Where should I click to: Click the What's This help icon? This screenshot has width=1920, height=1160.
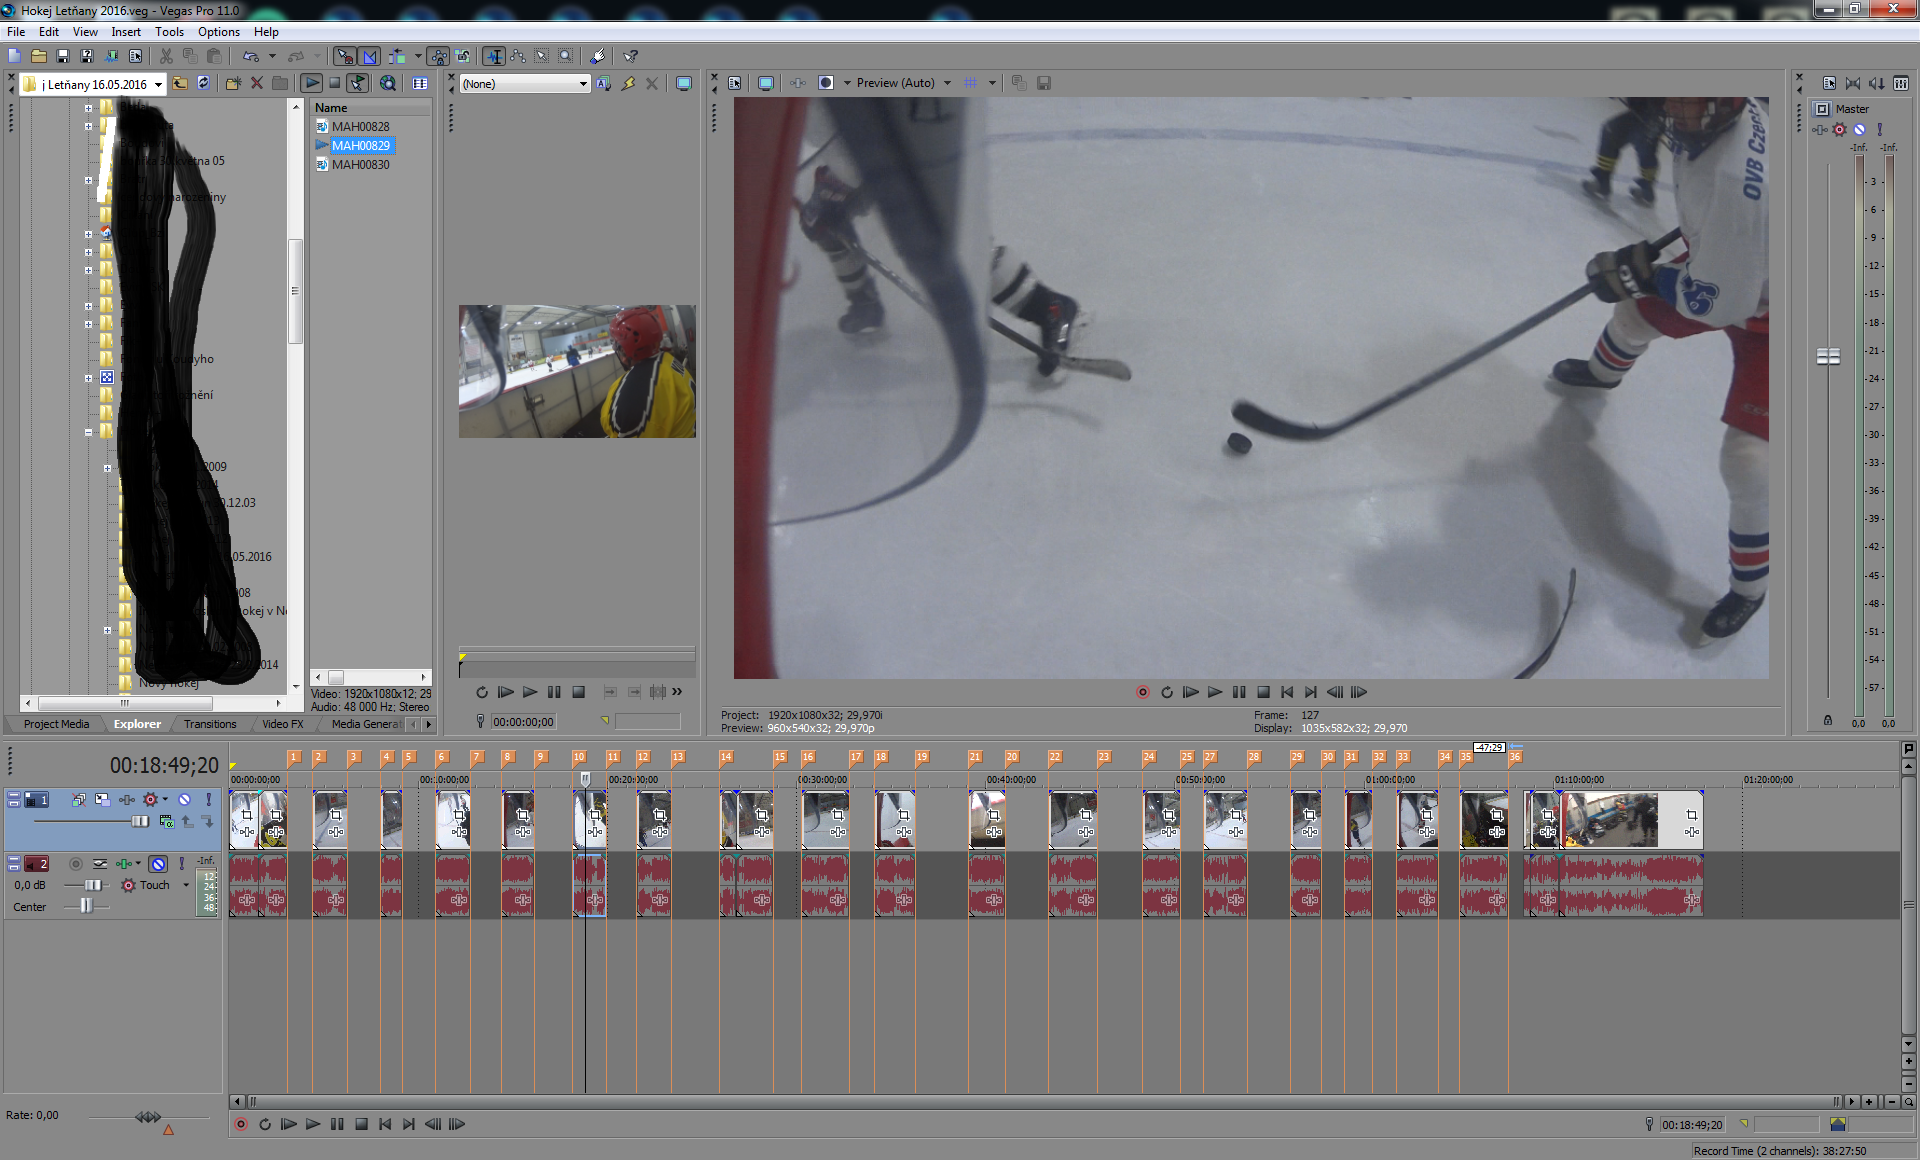(631, 56)
